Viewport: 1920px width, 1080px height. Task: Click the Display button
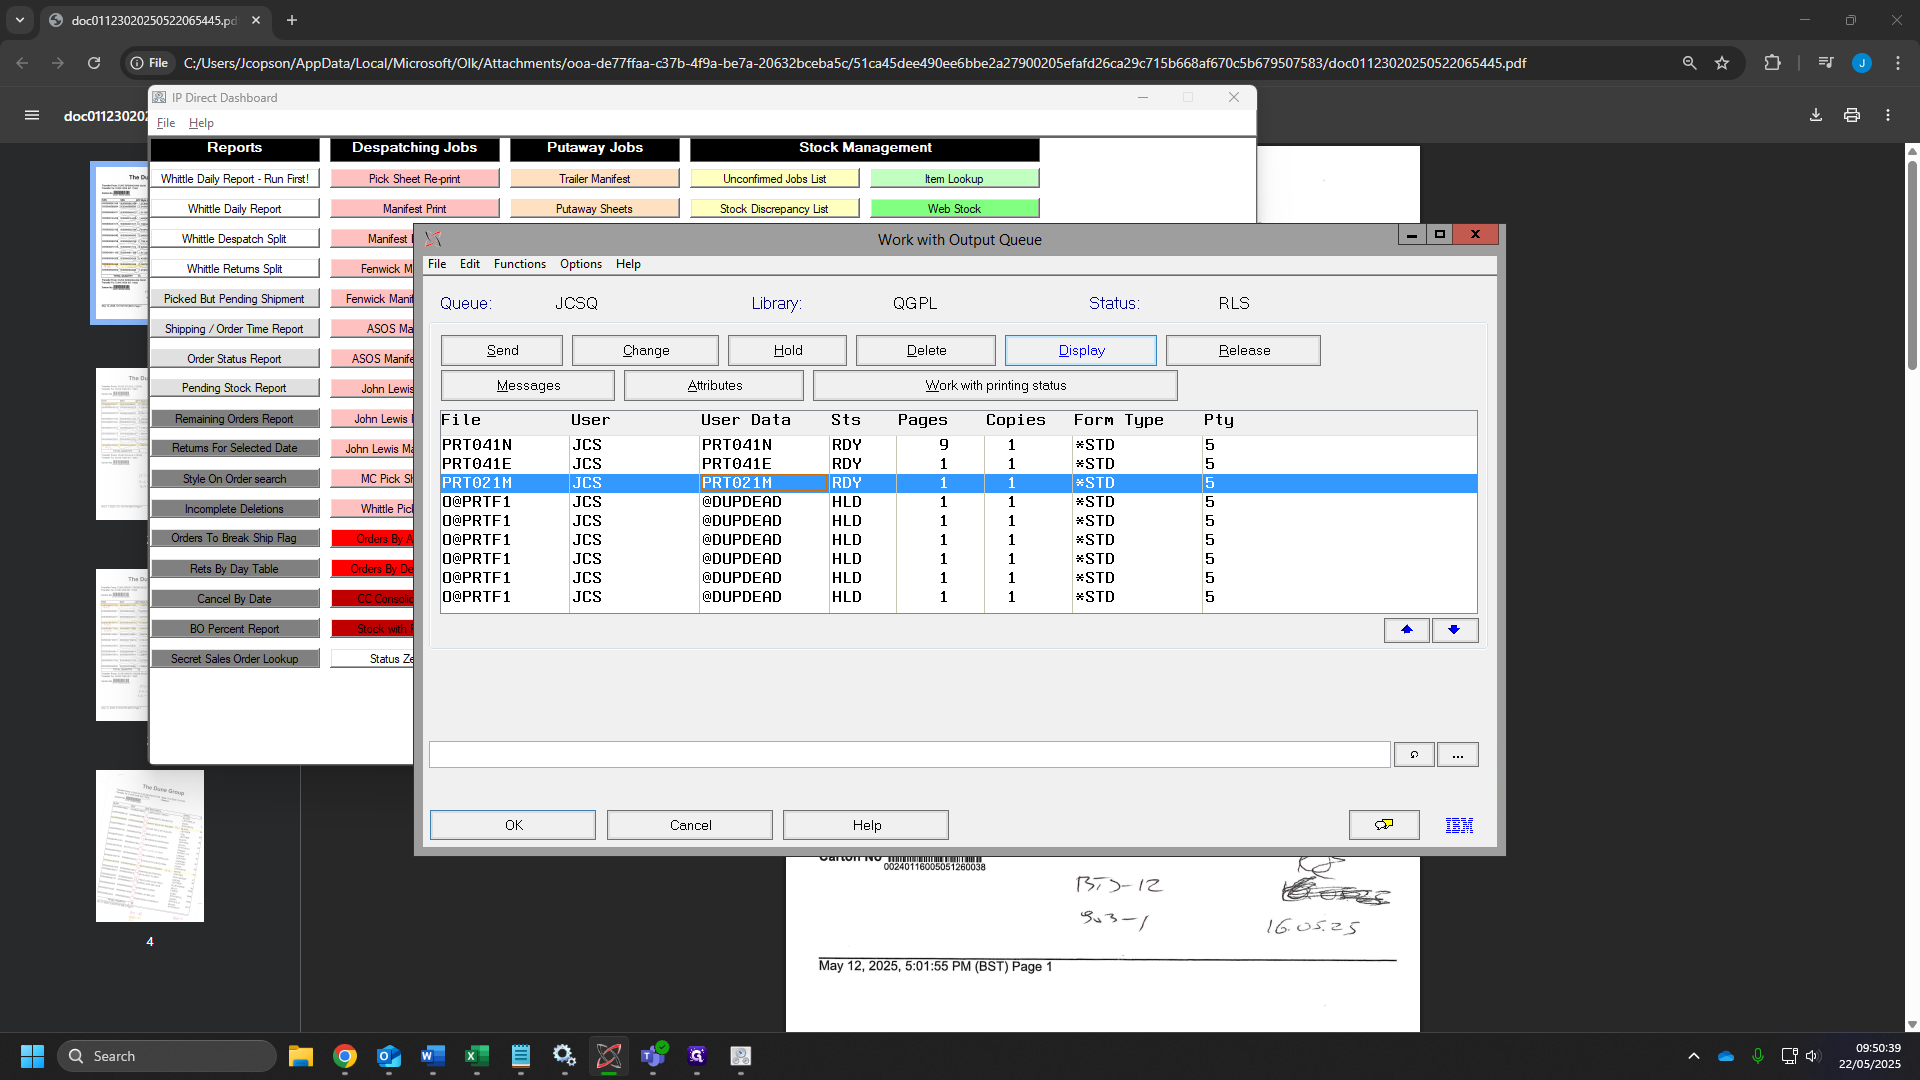1081,350
